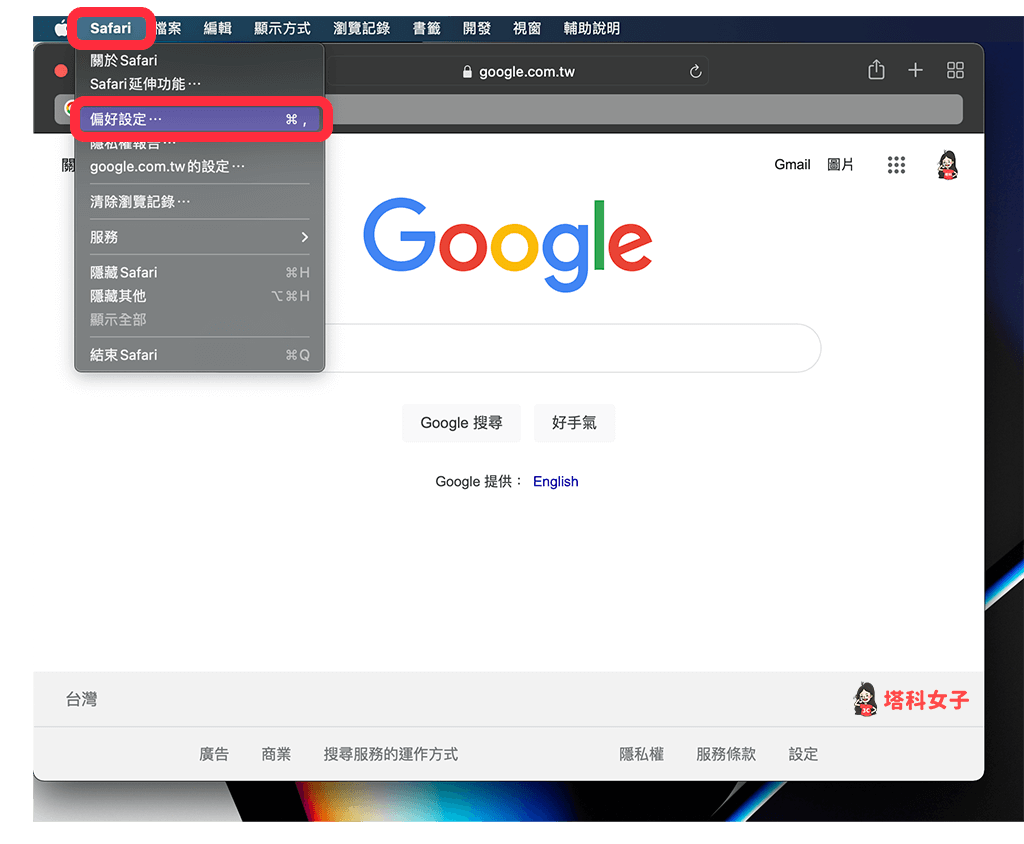Open the 瀏覽記錄 menu

click(x=361, y=28)
